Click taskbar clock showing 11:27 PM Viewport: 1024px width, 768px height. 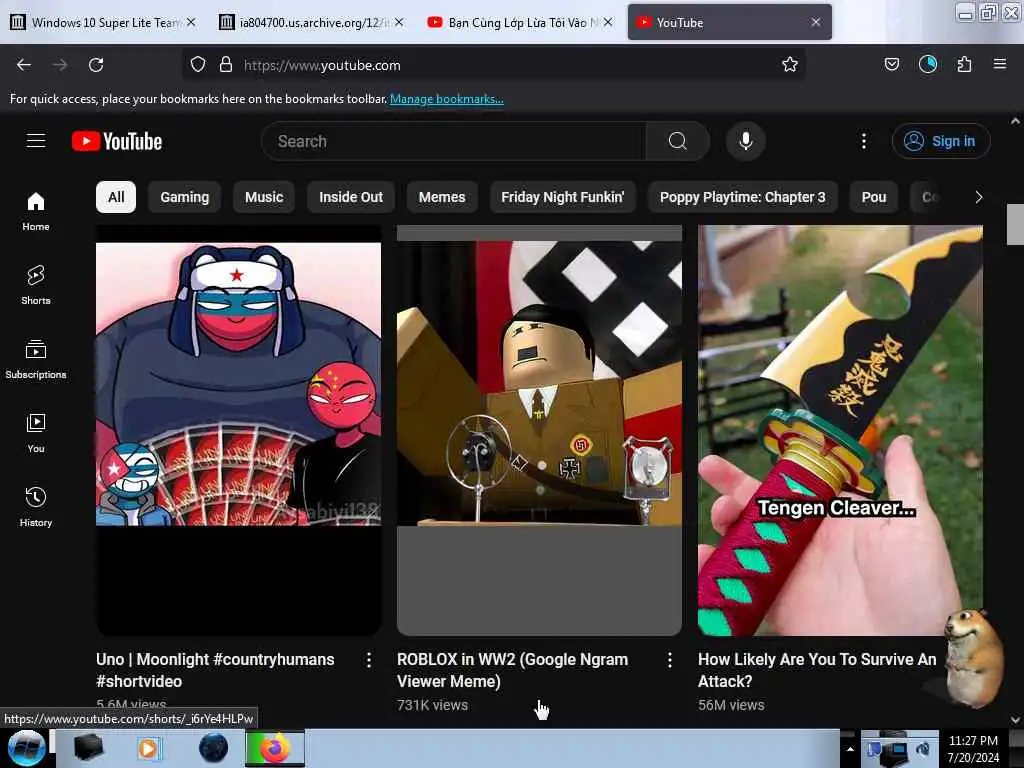click(x=973, y=749)
